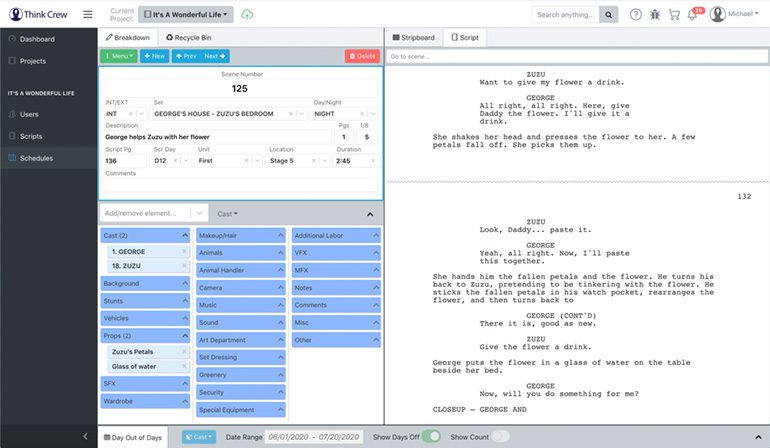This screenshot has height=448, width=770.
Task: Click the New scene button
Action: coord(155,56)
